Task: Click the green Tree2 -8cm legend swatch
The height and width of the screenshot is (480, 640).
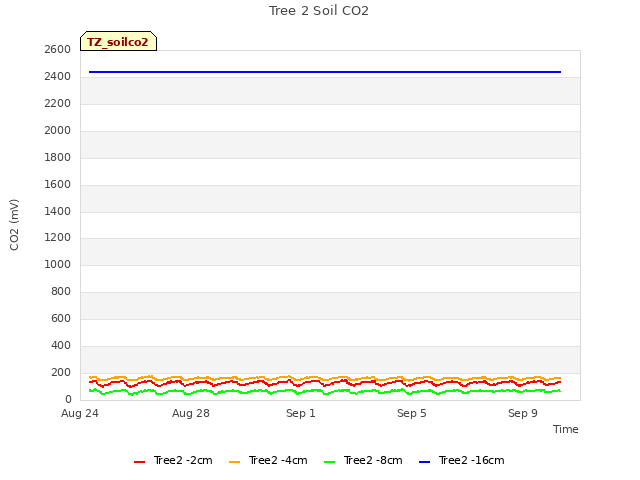Action: tap(330, 462)
